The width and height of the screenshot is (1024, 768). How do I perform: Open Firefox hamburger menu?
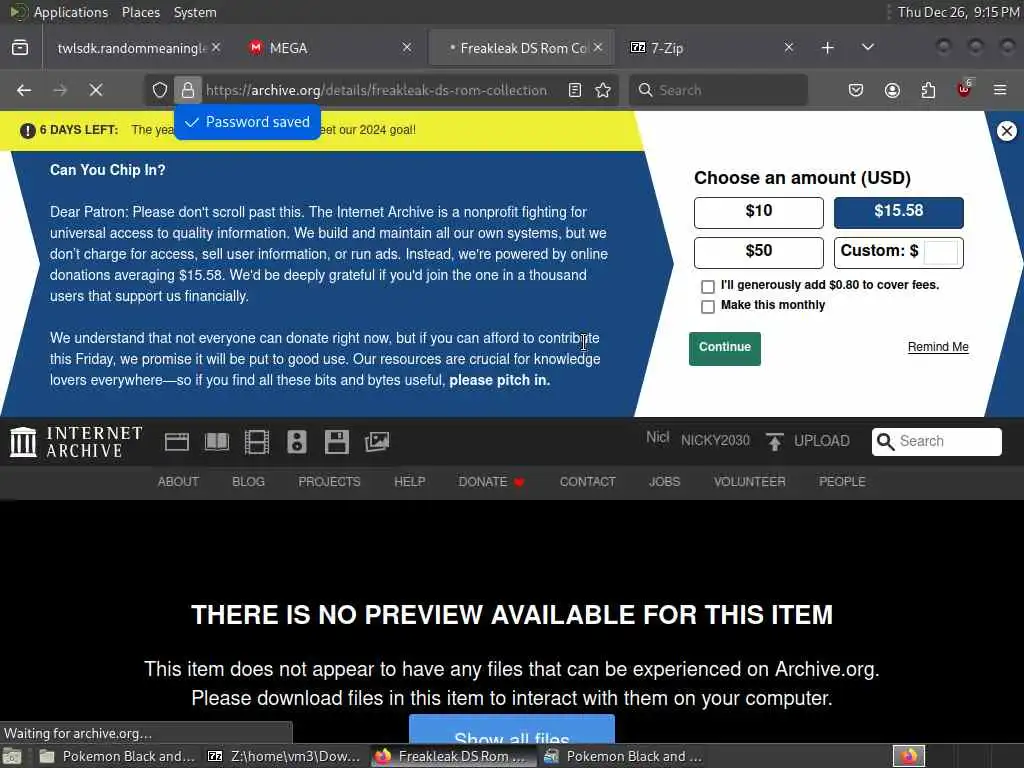pos(1000,90)
